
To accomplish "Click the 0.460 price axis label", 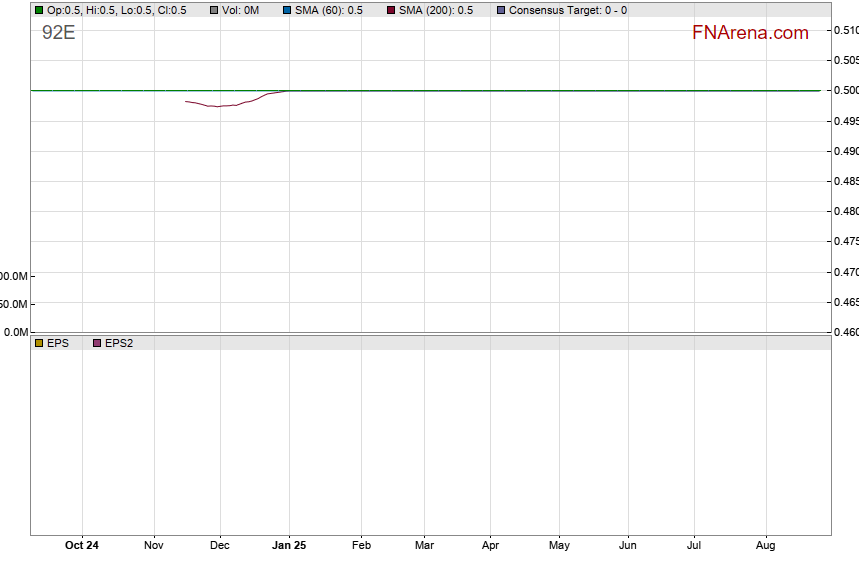I will [845, 332].
